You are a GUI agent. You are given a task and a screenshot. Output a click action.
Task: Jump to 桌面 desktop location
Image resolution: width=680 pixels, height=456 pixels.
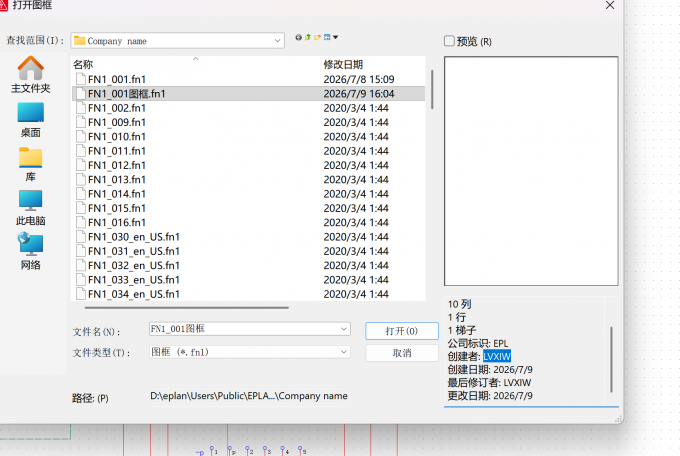(30, 120)
